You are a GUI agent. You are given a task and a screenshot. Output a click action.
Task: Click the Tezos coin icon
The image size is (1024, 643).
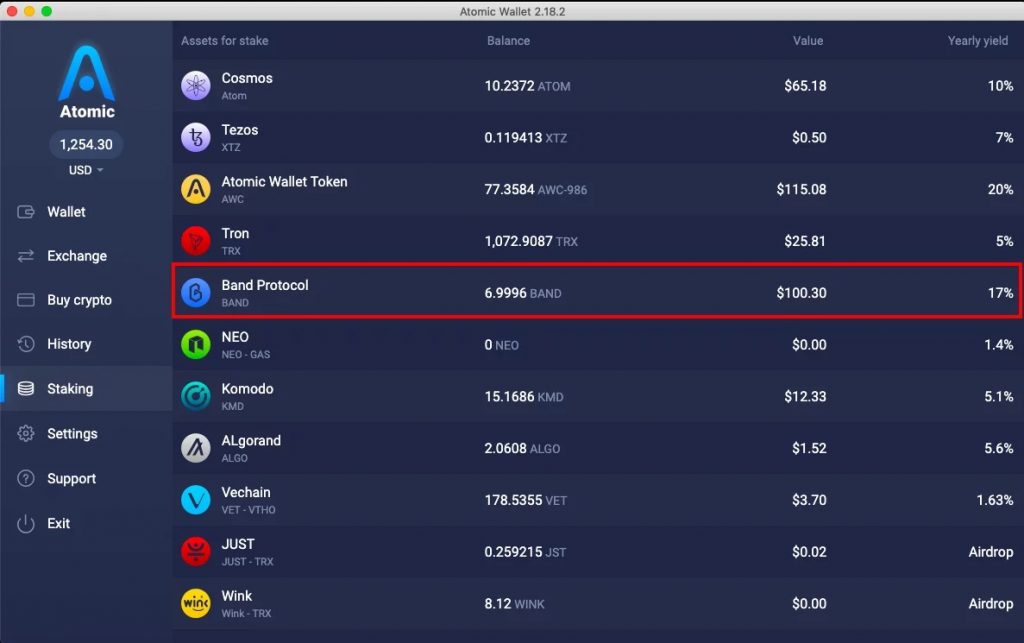195,137
